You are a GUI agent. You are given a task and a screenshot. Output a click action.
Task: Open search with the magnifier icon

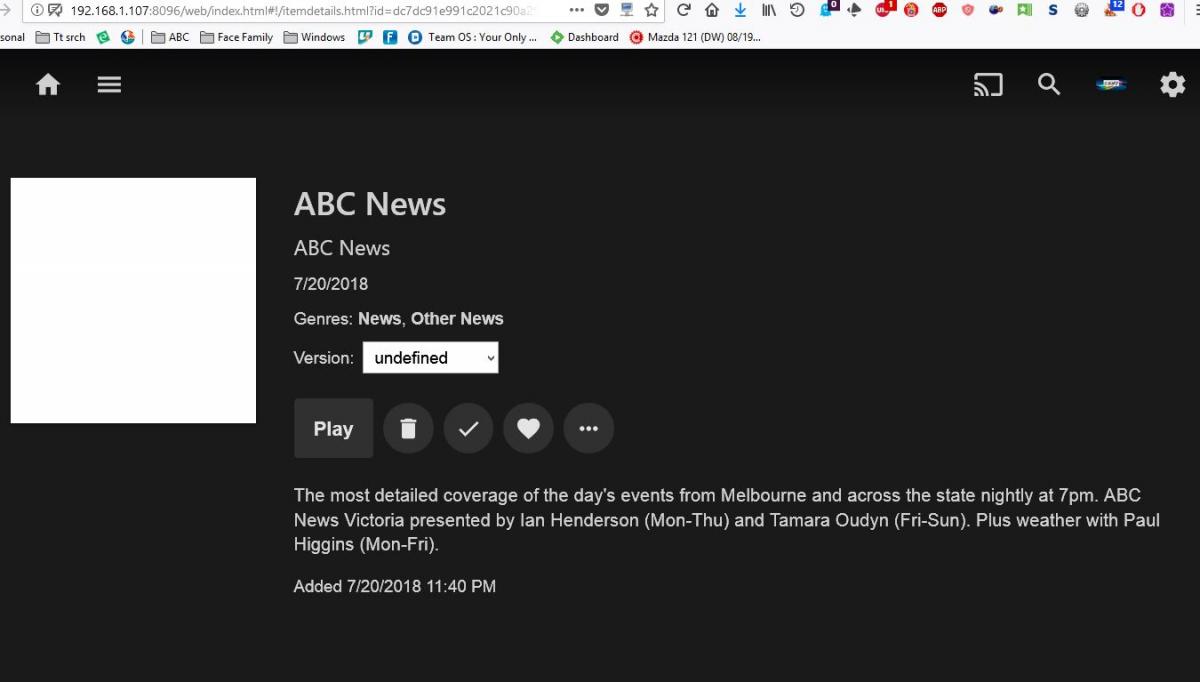pyautogui.click(x=1049, y=85)
